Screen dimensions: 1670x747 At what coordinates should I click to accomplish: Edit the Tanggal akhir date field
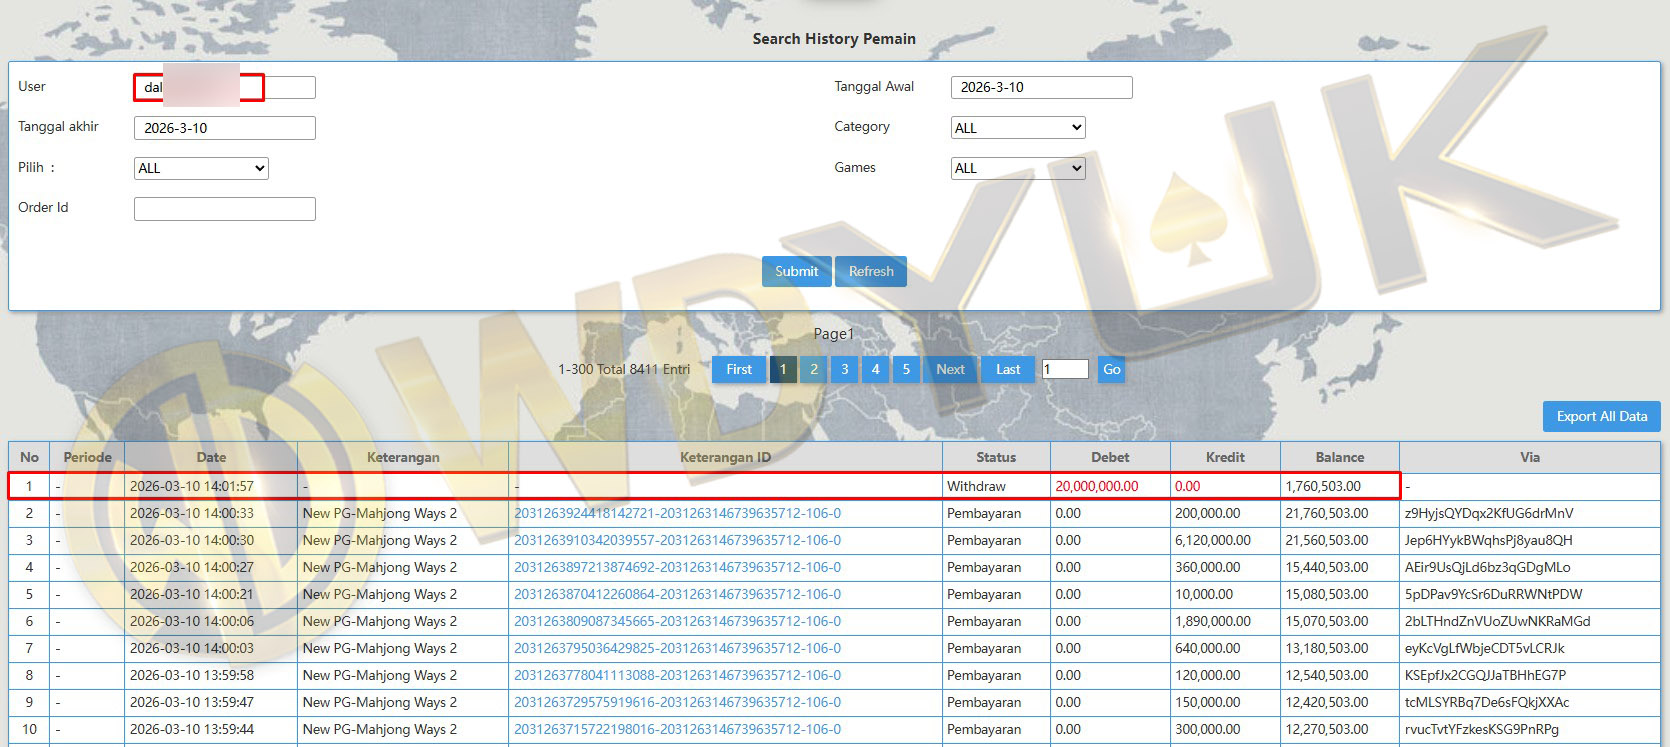(225, 128)
